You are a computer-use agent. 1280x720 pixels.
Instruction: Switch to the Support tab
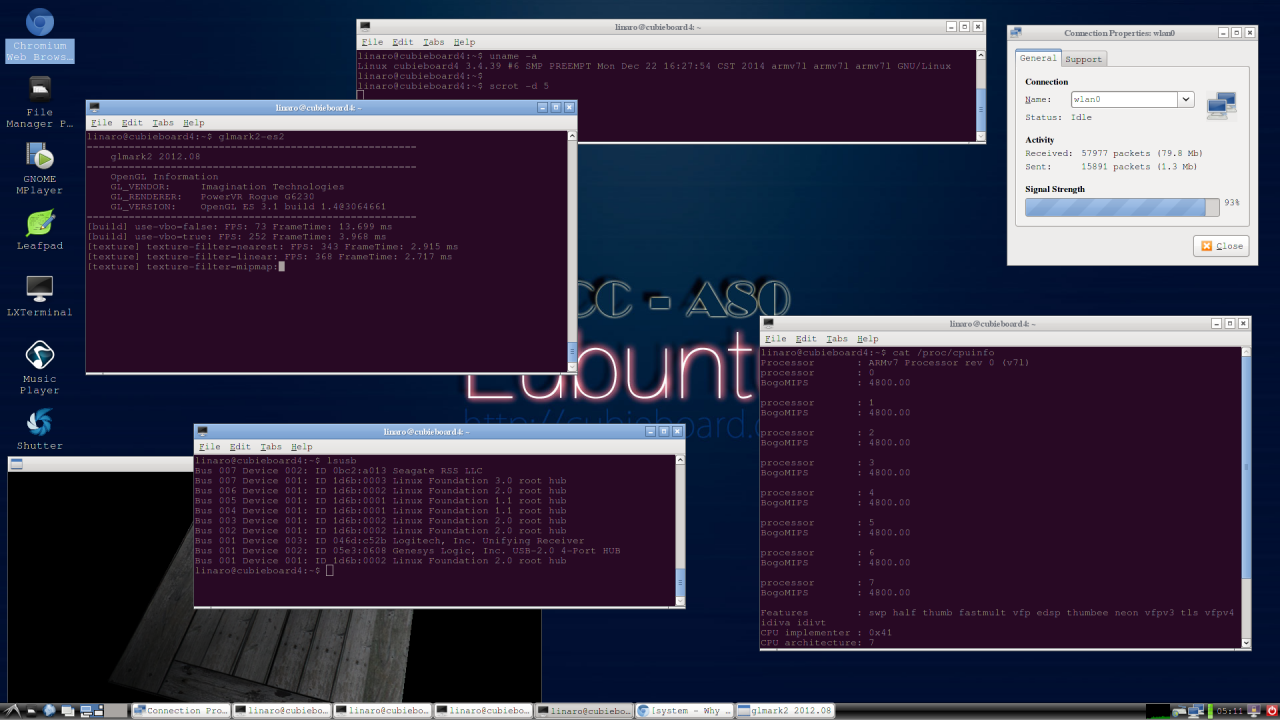1083,59
